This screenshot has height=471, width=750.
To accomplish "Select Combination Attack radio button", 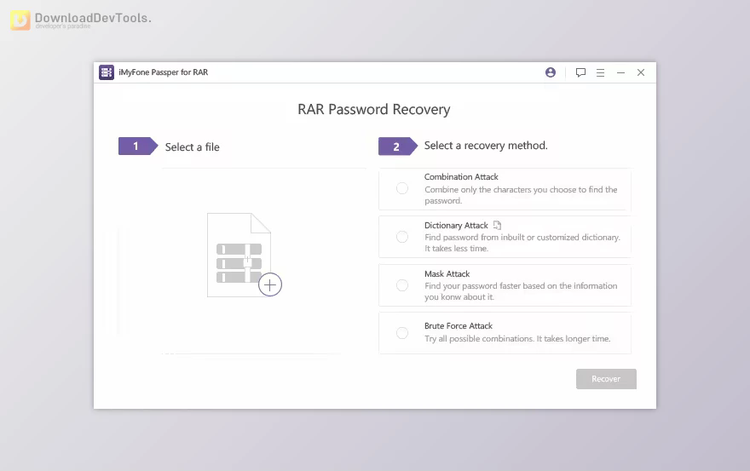I will [402, 188].
